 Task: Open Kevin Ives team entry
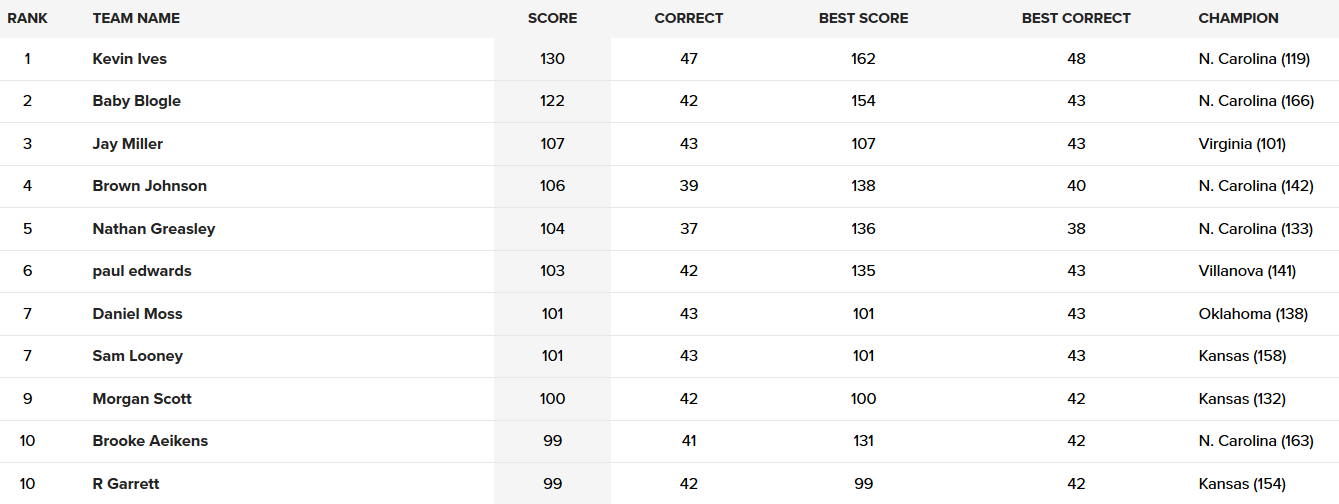pos(130,59)
